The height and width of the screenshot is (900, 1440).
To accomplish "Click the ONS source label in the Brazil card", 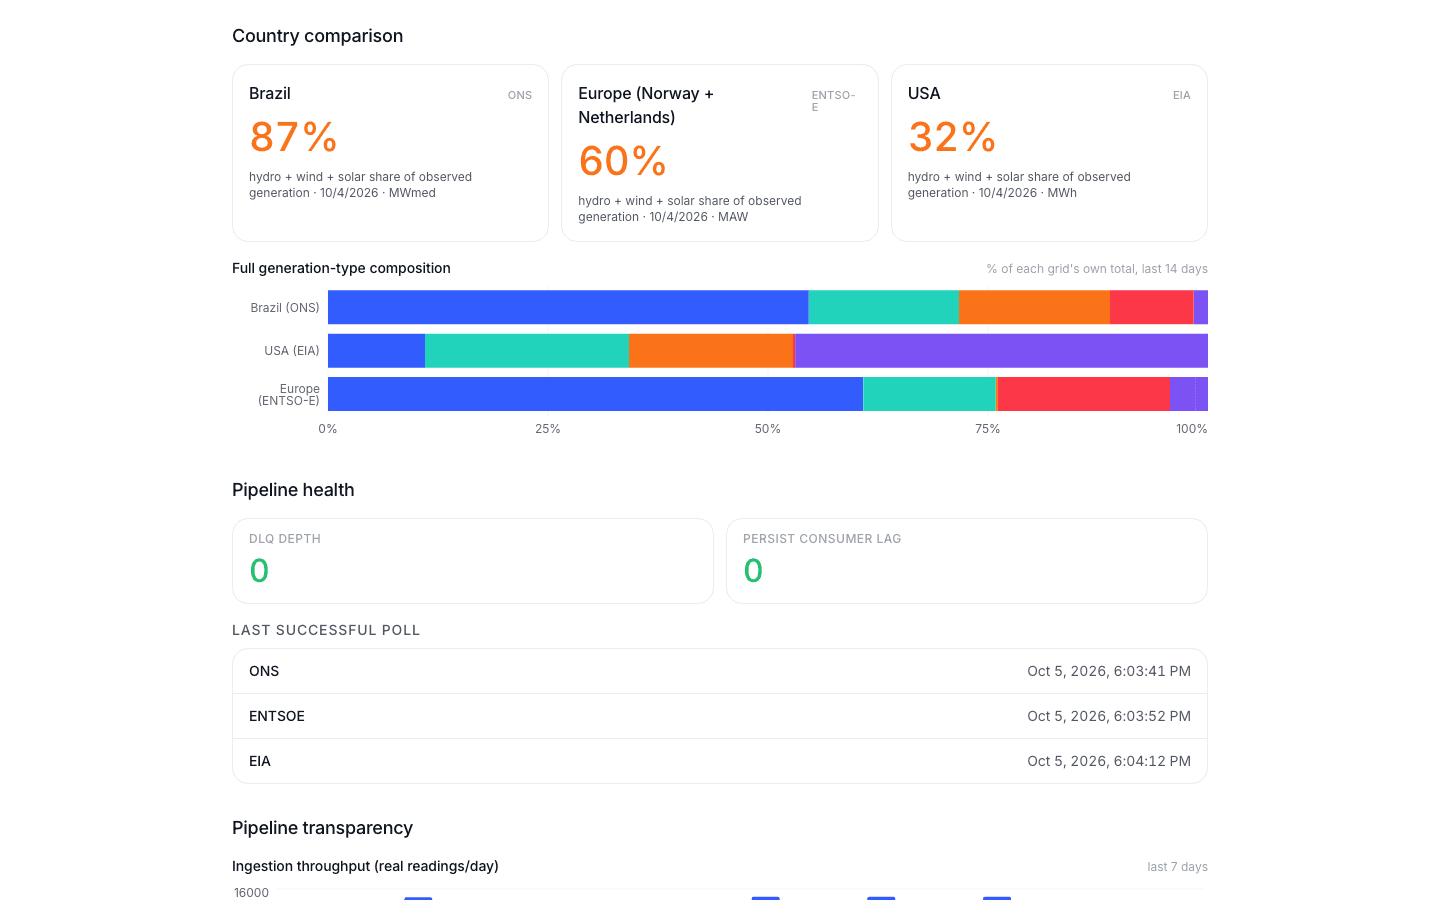I will point(520,96).
